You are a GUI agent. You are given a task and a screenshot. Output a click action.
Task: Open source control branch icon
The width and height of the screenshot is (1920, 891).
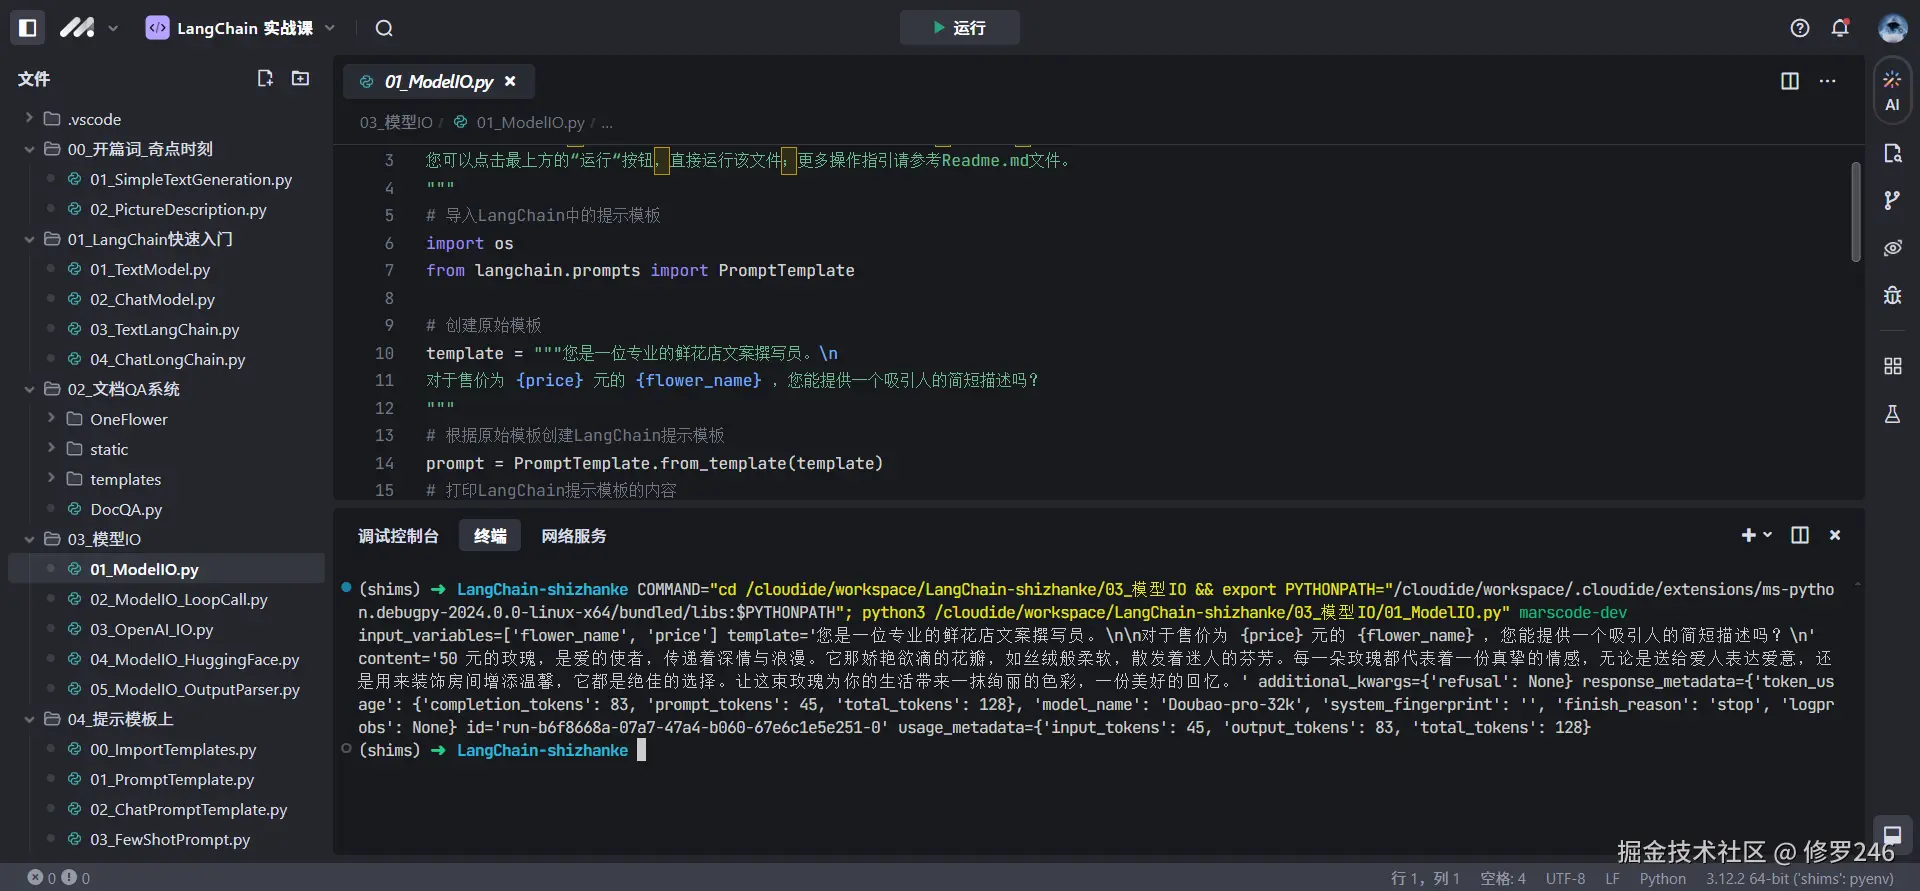1892,200
